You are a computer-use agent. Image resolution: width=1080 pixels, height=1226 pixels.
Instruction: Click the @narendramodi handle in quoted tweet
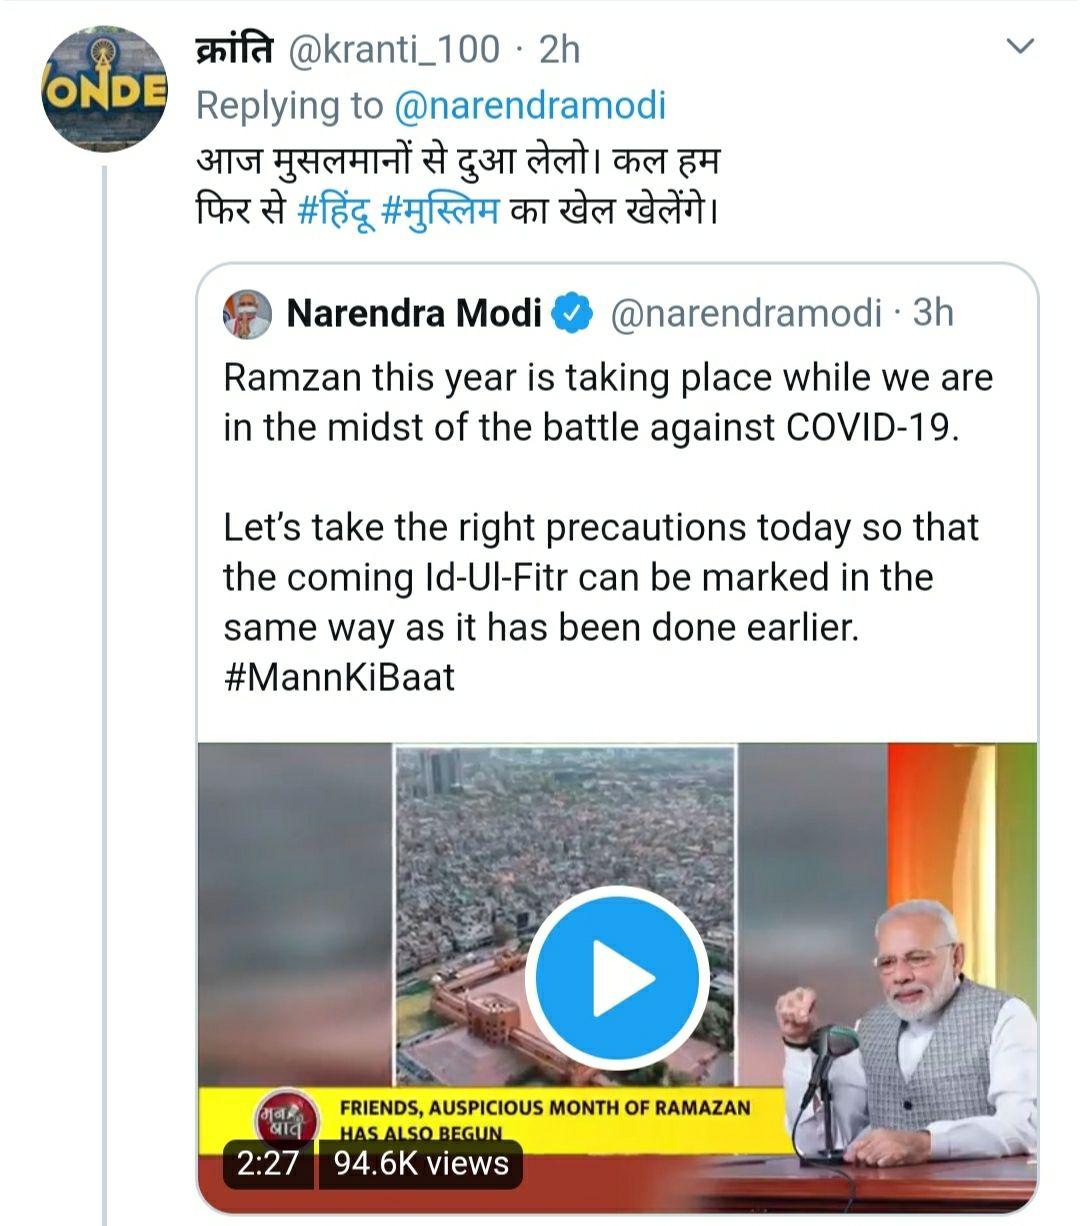pos(746,314)
